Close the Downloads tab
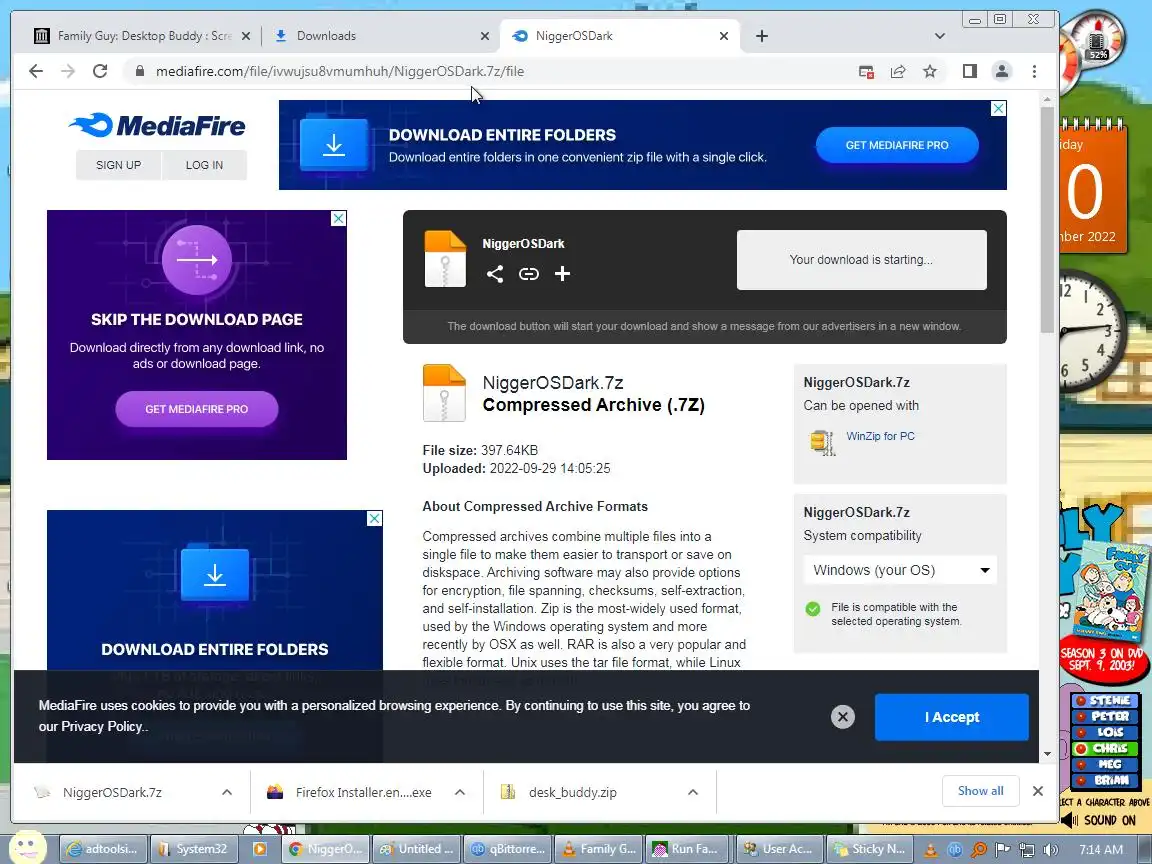The width and height of the screenshot is (1152, 864). coord(485,36)
